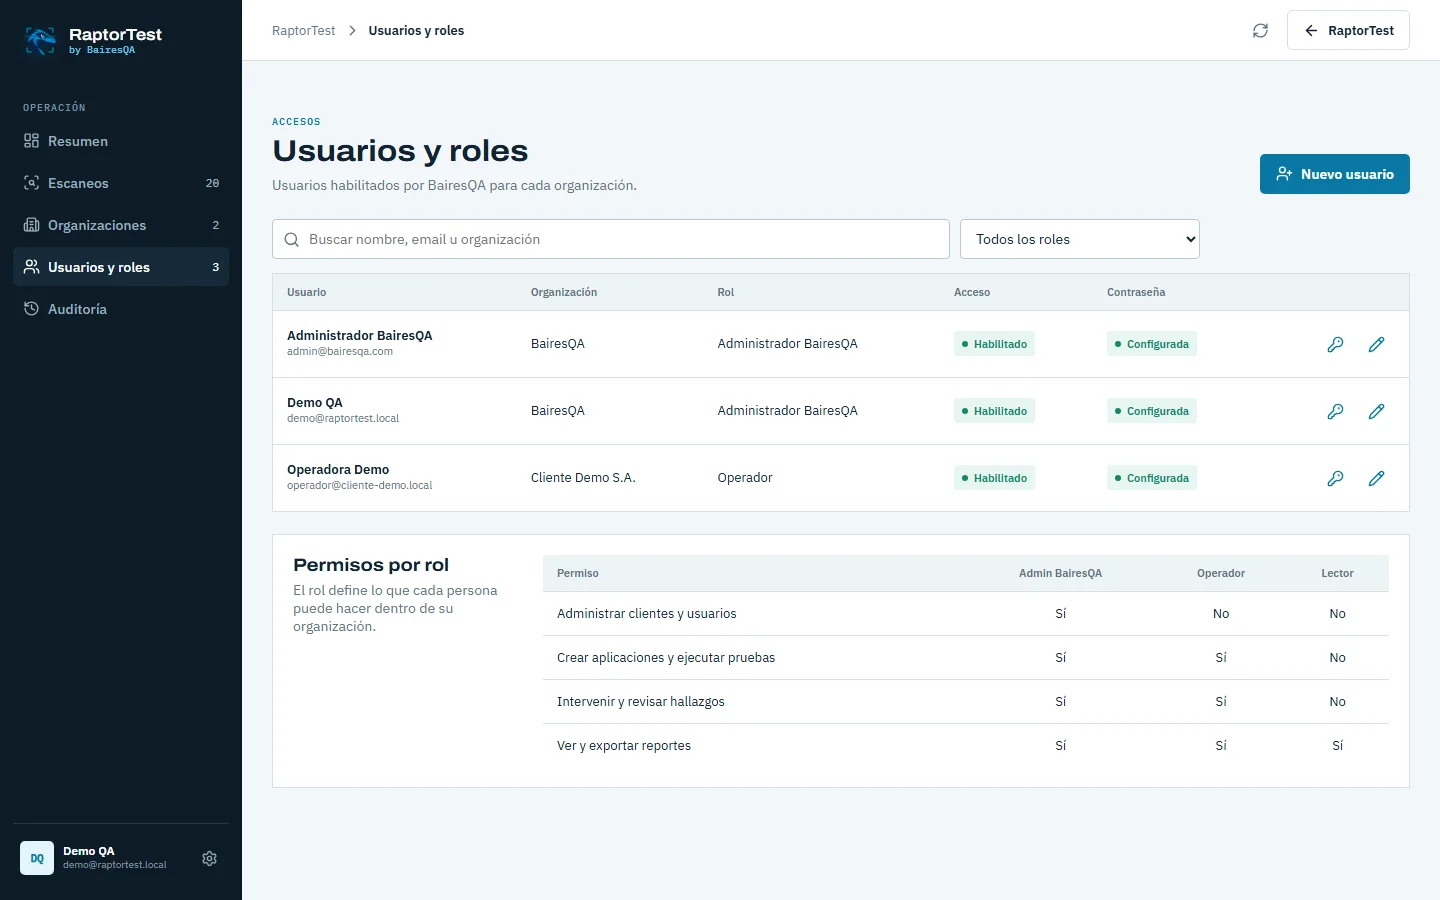Click the admin@bairesqa.com email text
1440x900 pixels.
point(340,352)
